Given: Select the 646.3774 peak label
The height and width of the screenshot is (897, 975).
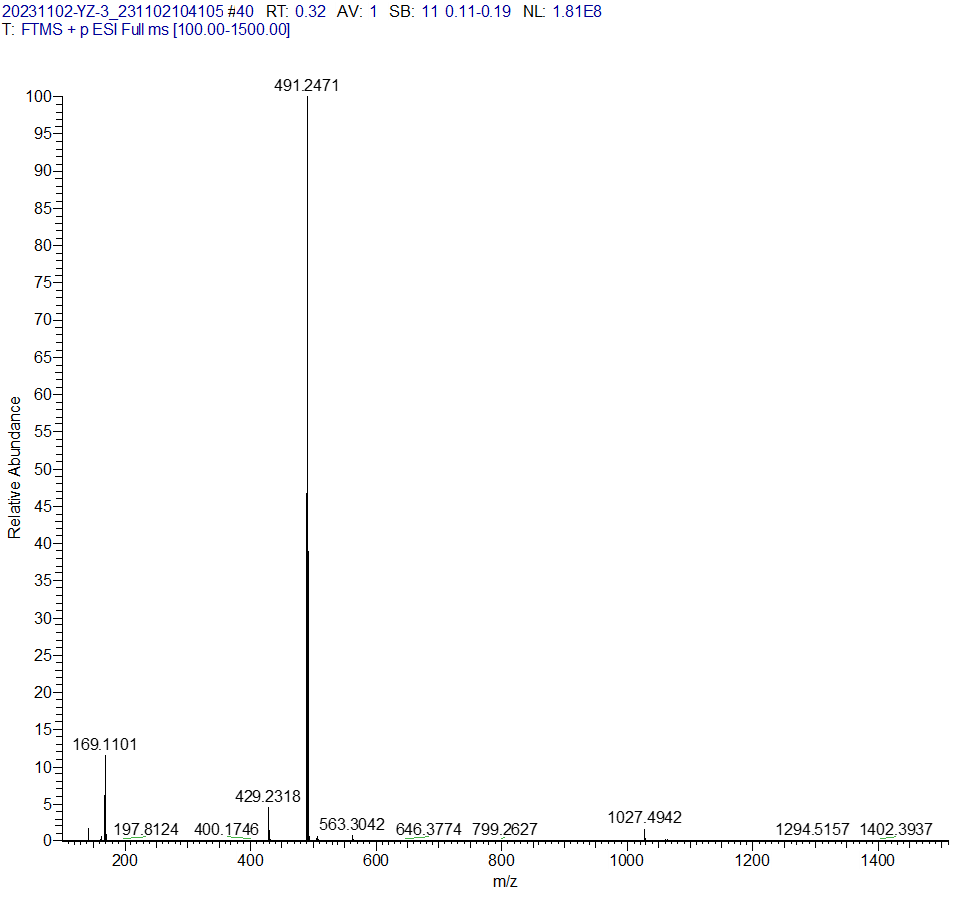Looking at the screenshot, I should pyautogui.click(x=428, y=829).
